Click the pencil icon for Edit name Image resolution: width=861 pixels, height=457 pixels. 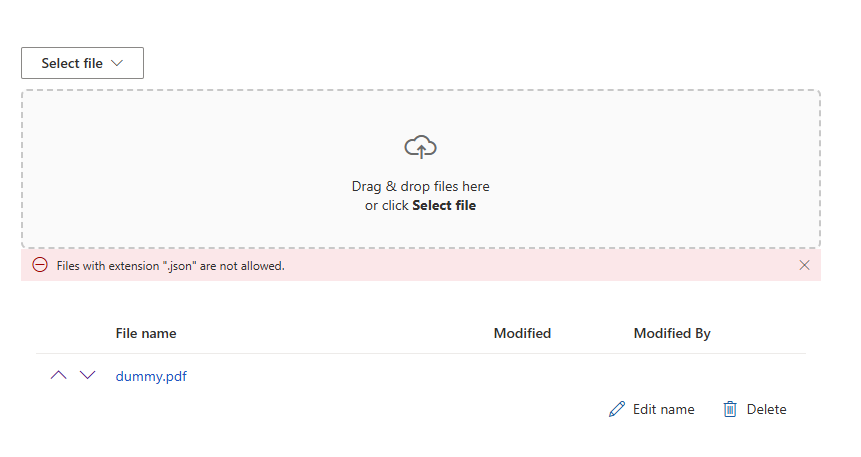coord(617,409)
